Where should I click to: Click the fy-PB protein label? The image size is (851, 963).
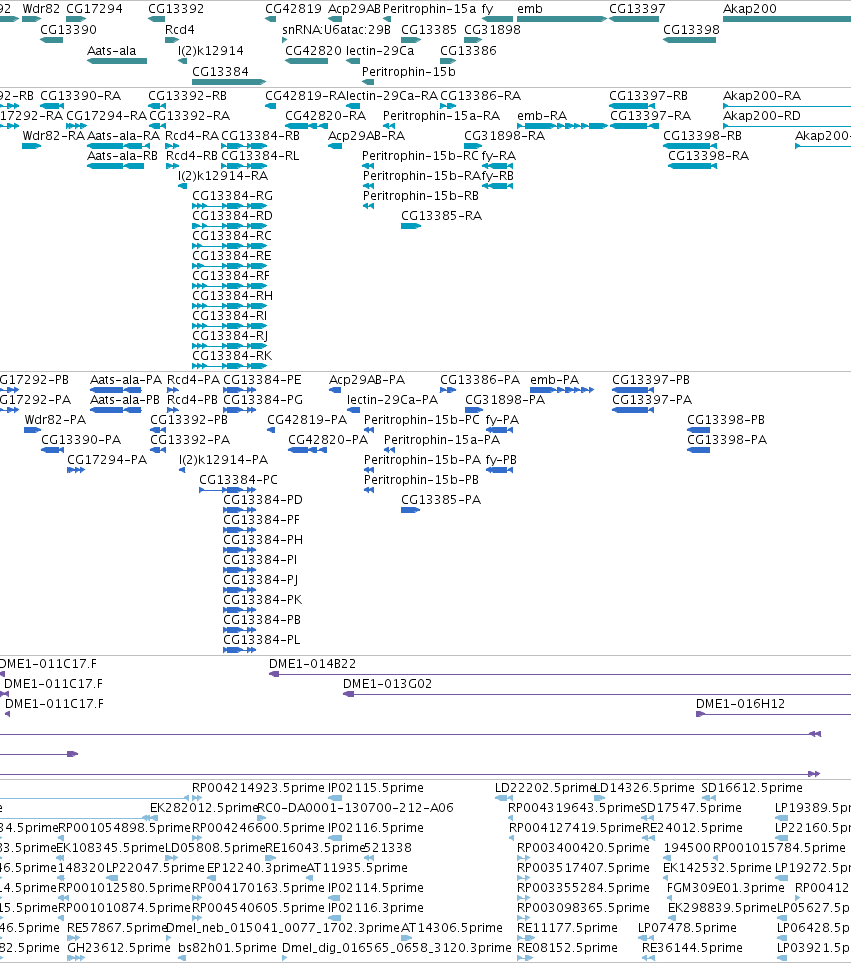pyautogui.click(x=501, y=460)
